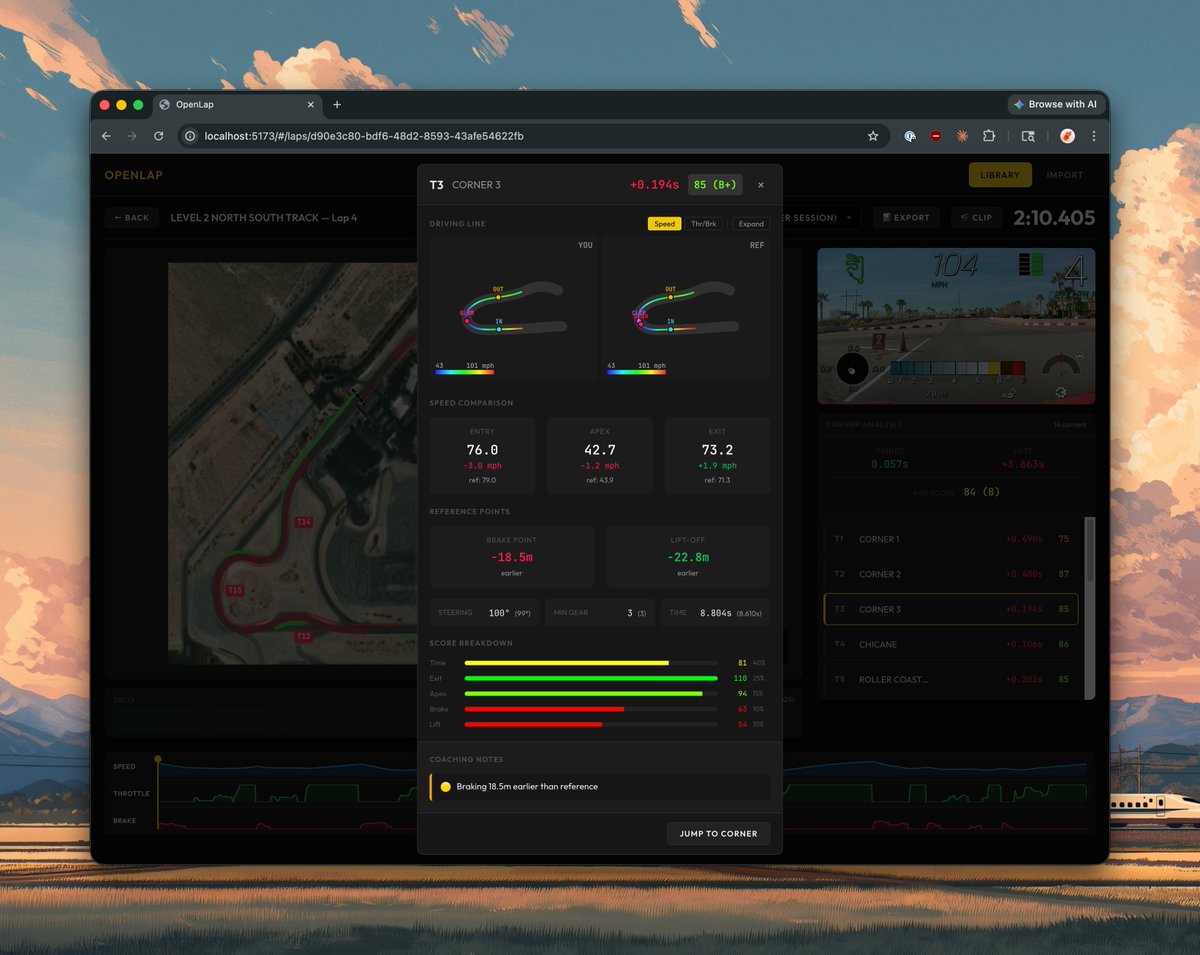
Task: Click the Time 8.804s stat
Action: pyautogui.click(x=715, y=613)
